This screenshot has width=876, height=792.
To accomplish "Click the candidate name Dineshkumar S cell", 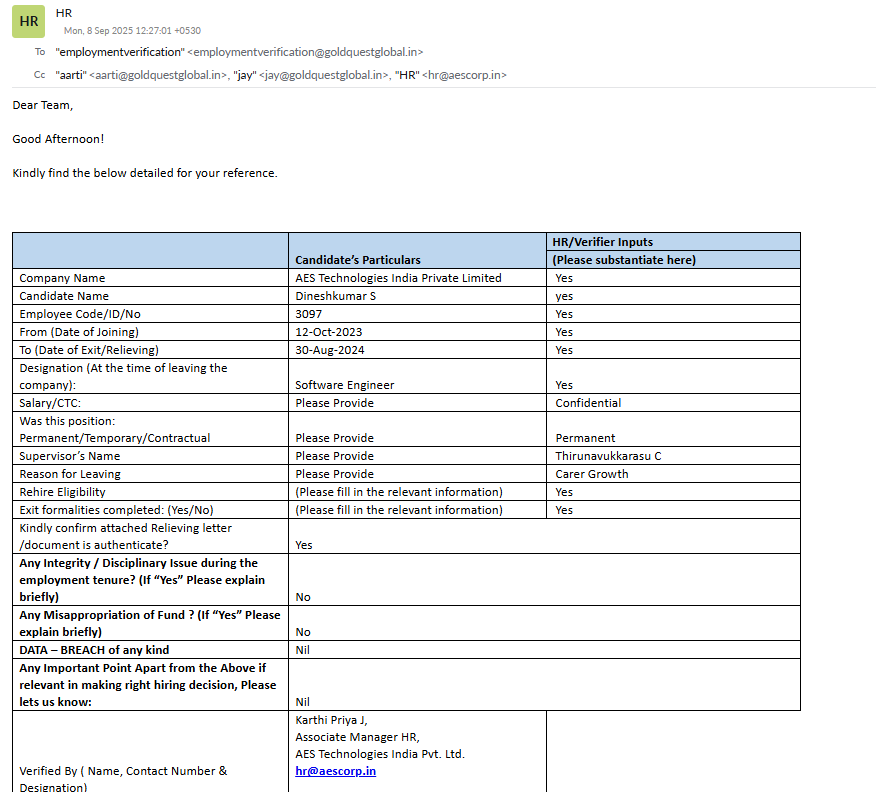I will [x=335, y=296].
